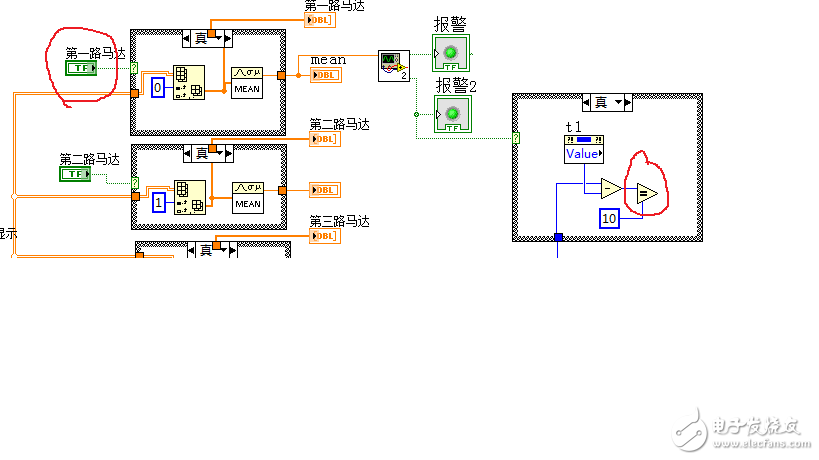Click the t1 Value property node
Image resolution: width=819 pixels, height=460 pixels.
coord(584,149)
